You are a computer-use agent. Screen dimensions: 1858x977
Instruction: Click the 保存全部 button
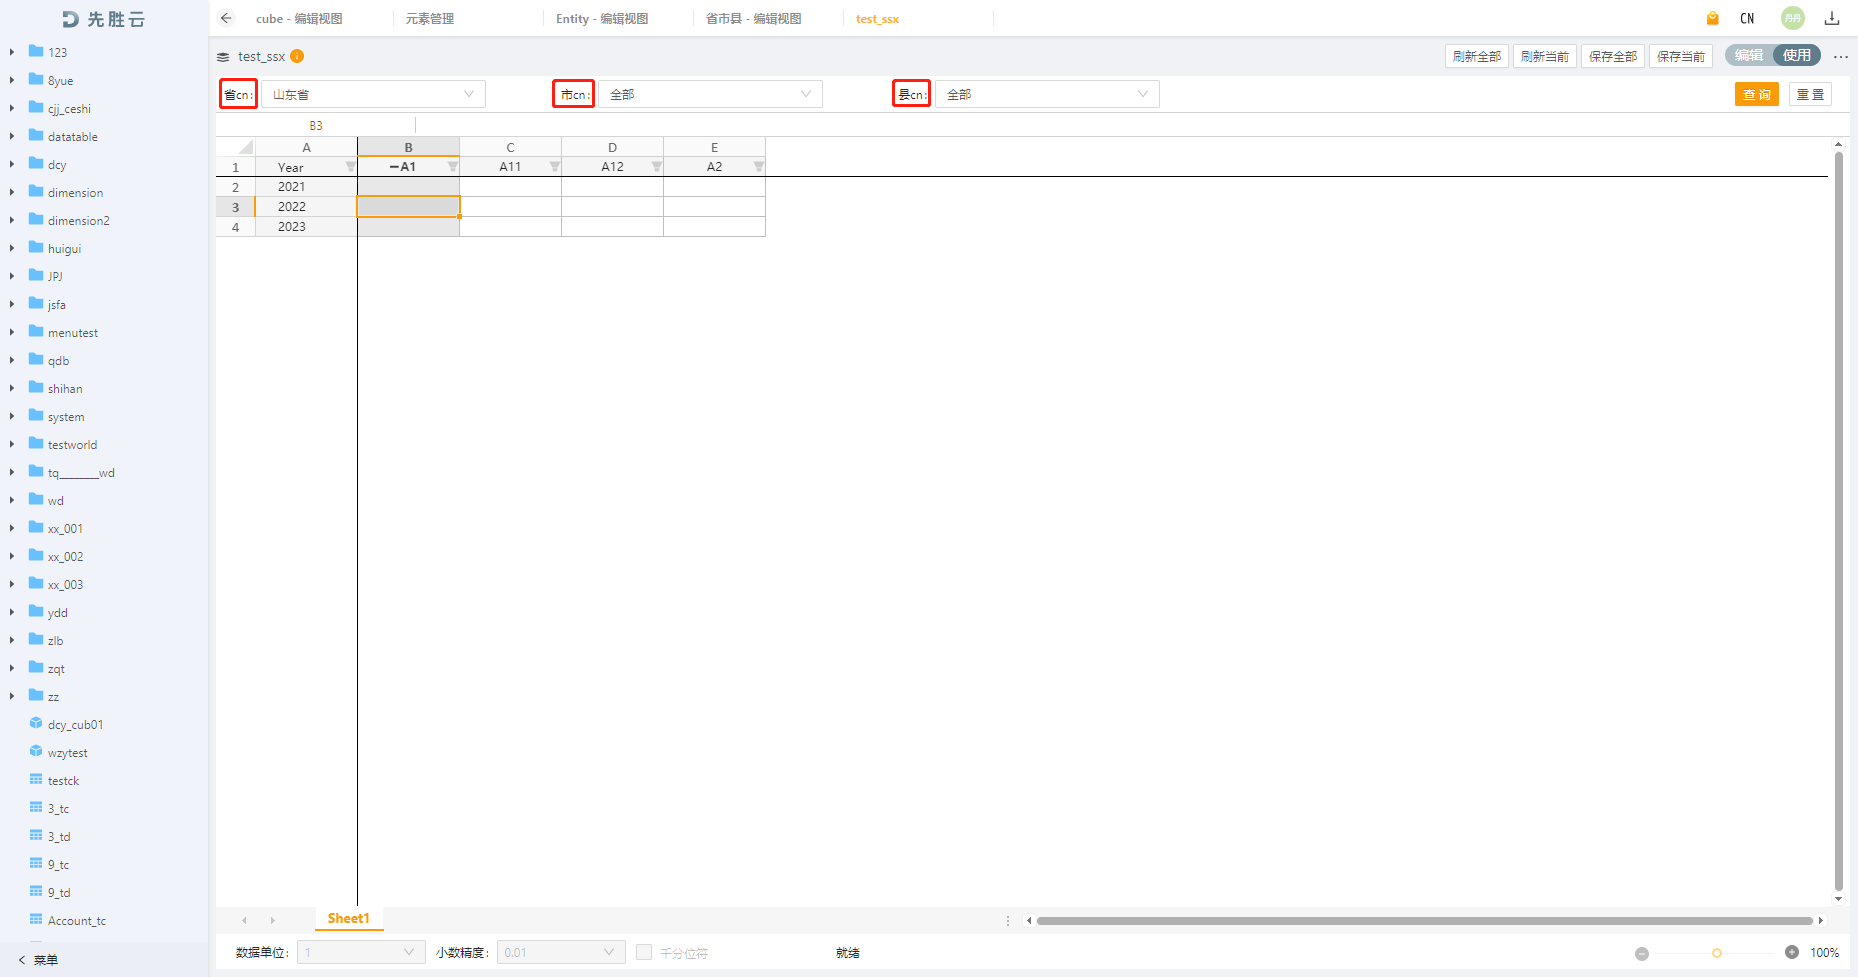point(1613,56)
